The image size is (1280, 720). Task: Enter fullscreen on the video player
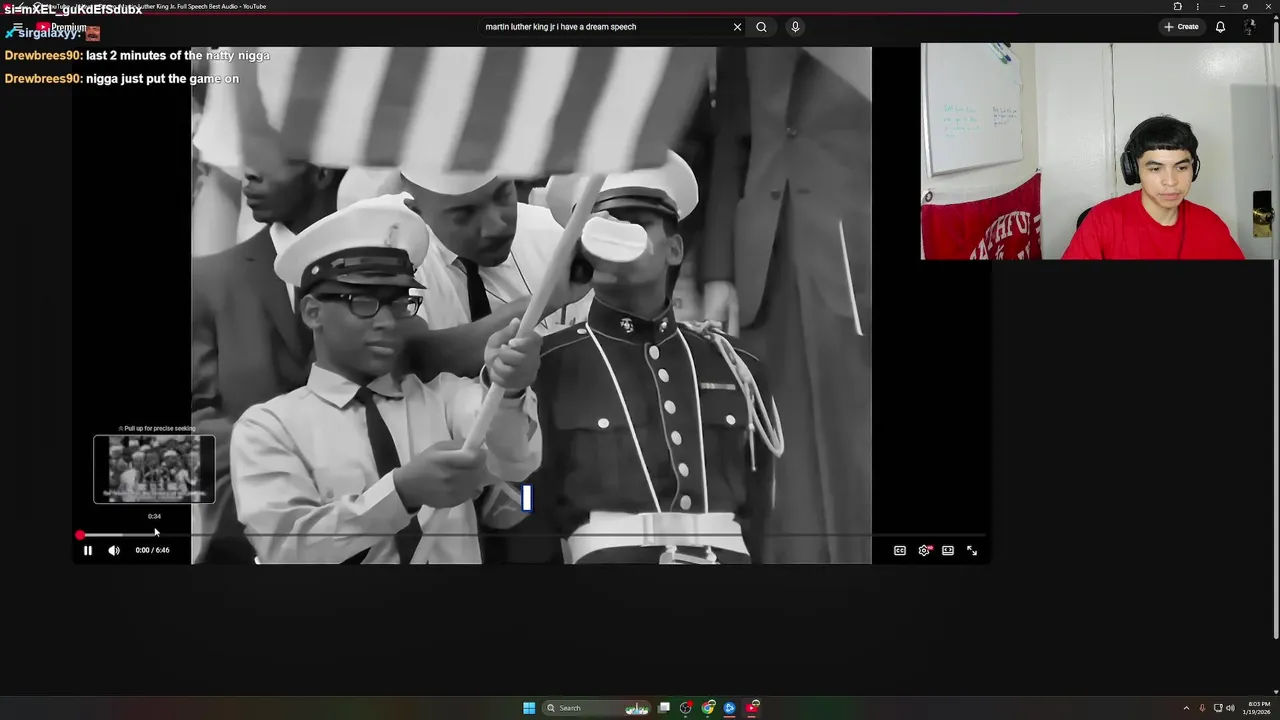point(972,550)
